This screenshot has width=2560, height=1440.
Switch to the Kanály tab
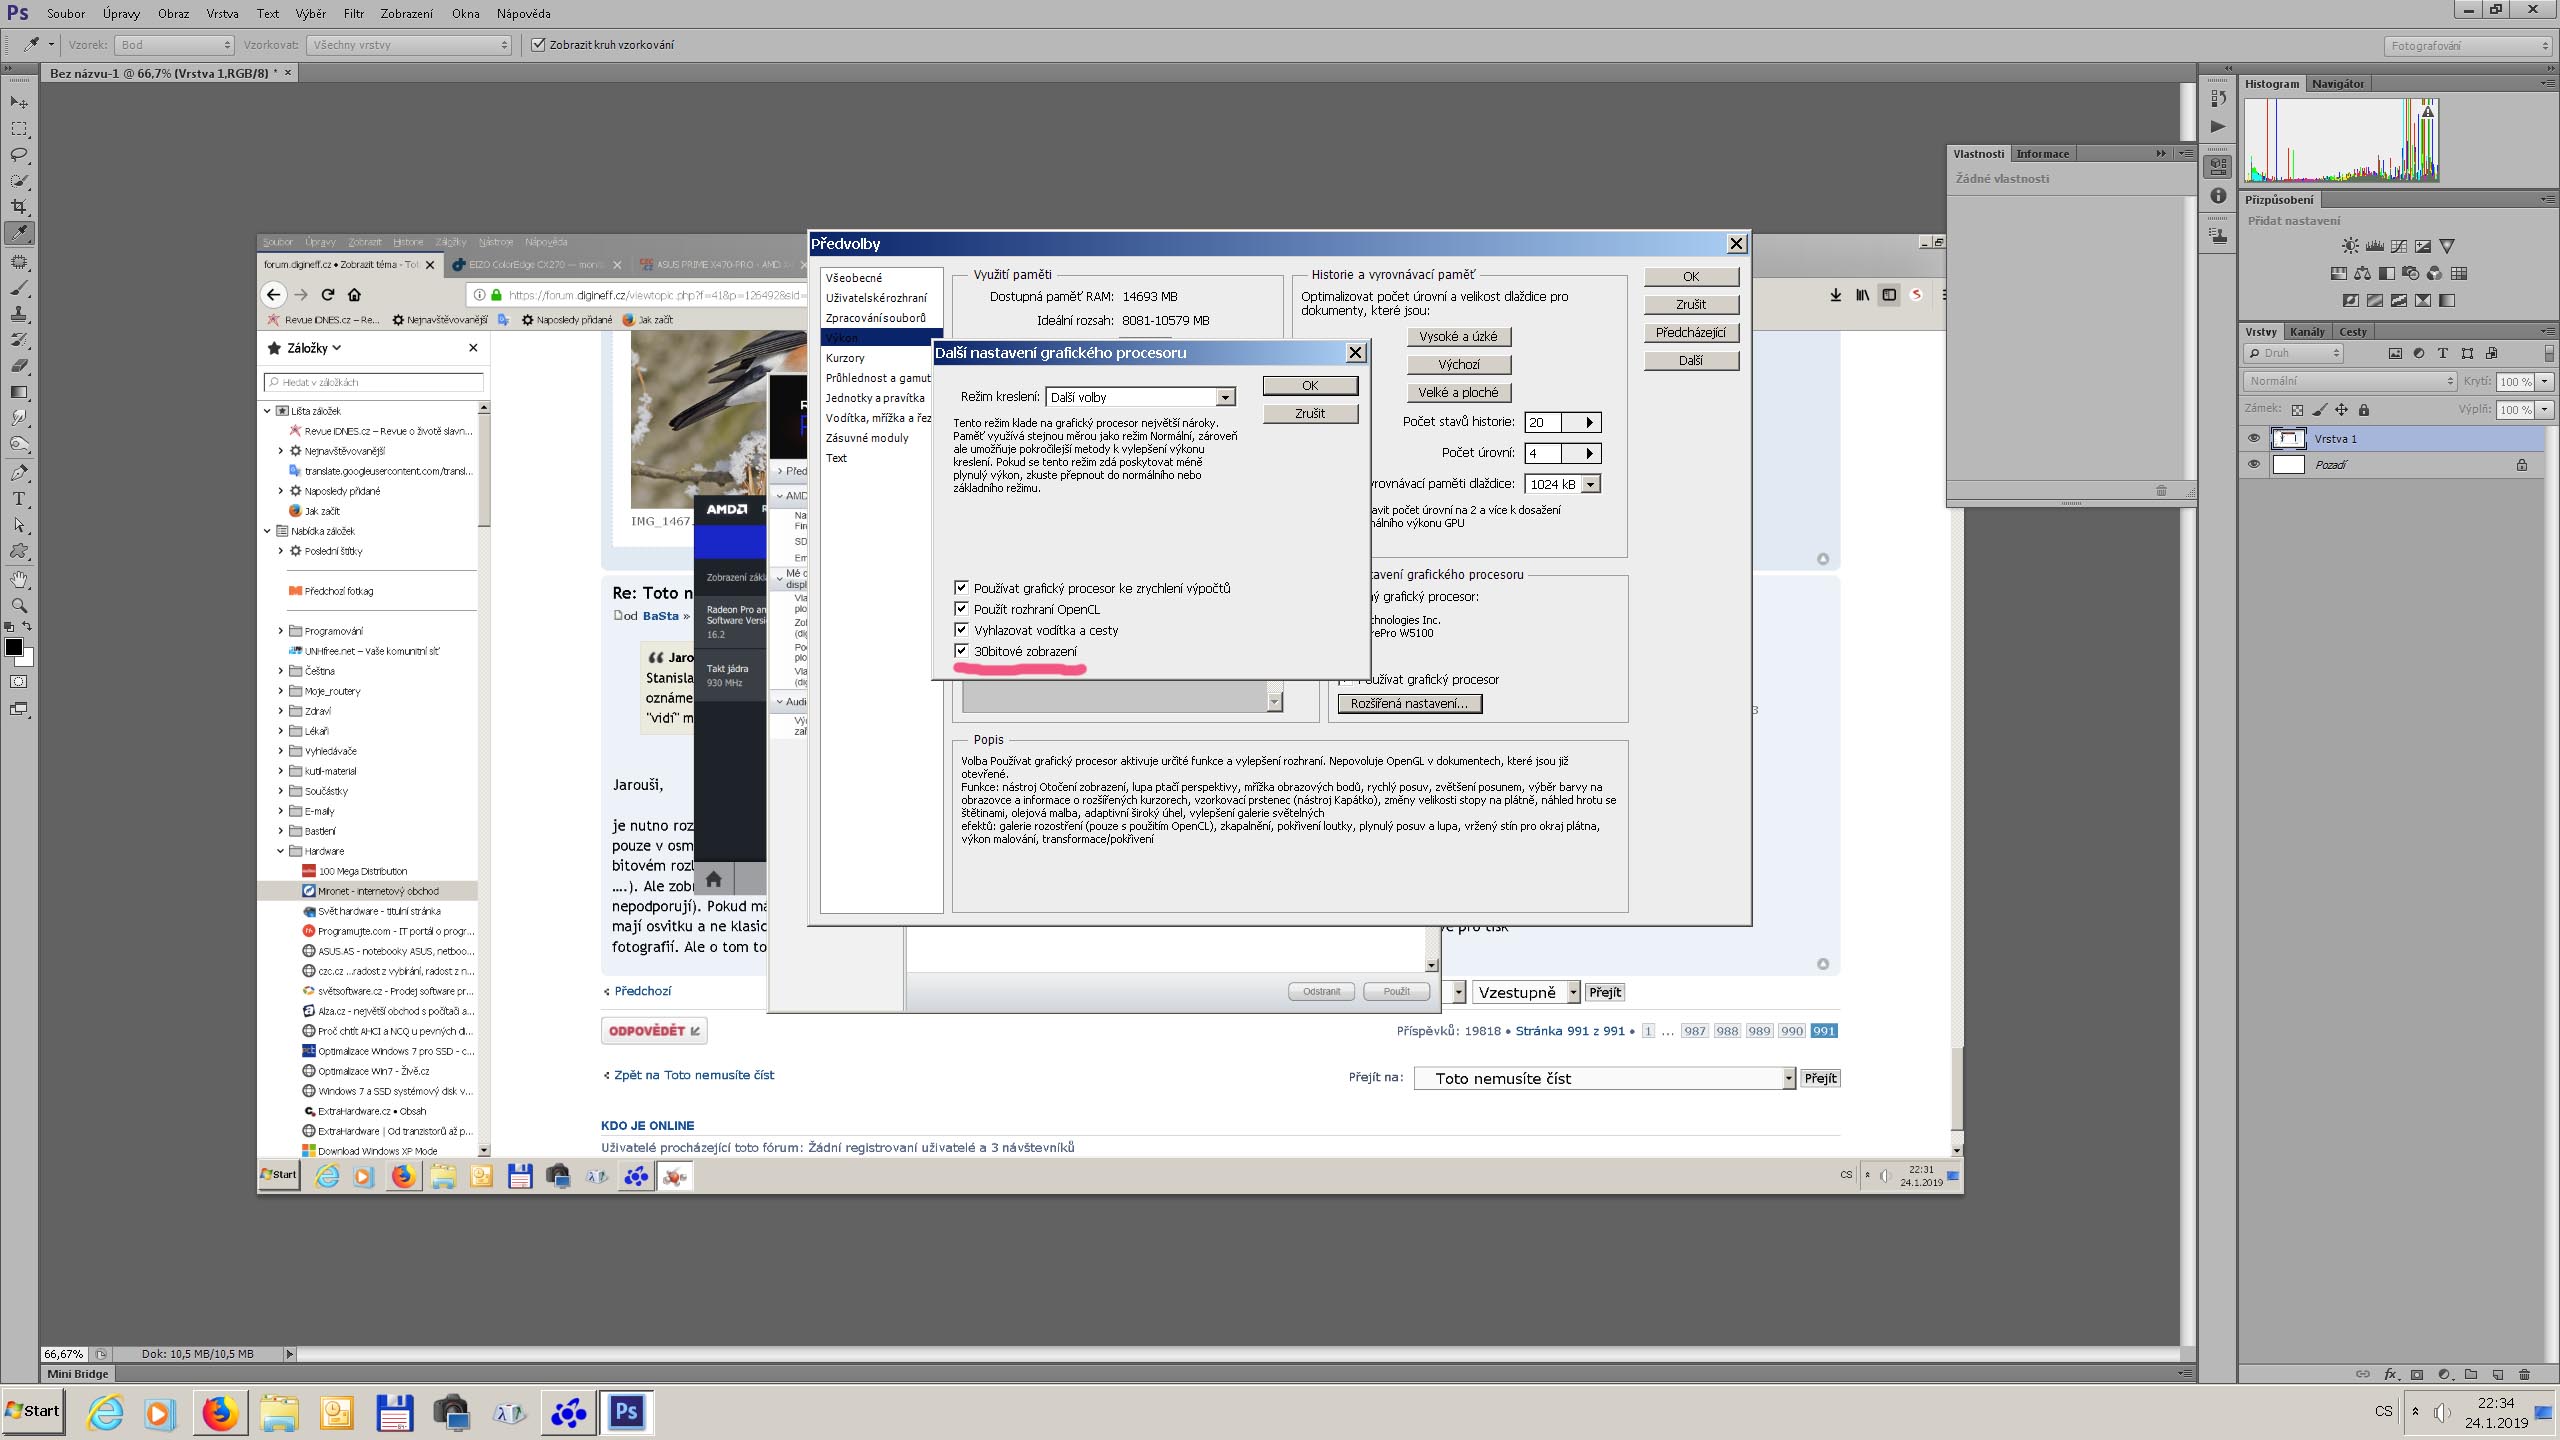click(x=2306, y=332)
